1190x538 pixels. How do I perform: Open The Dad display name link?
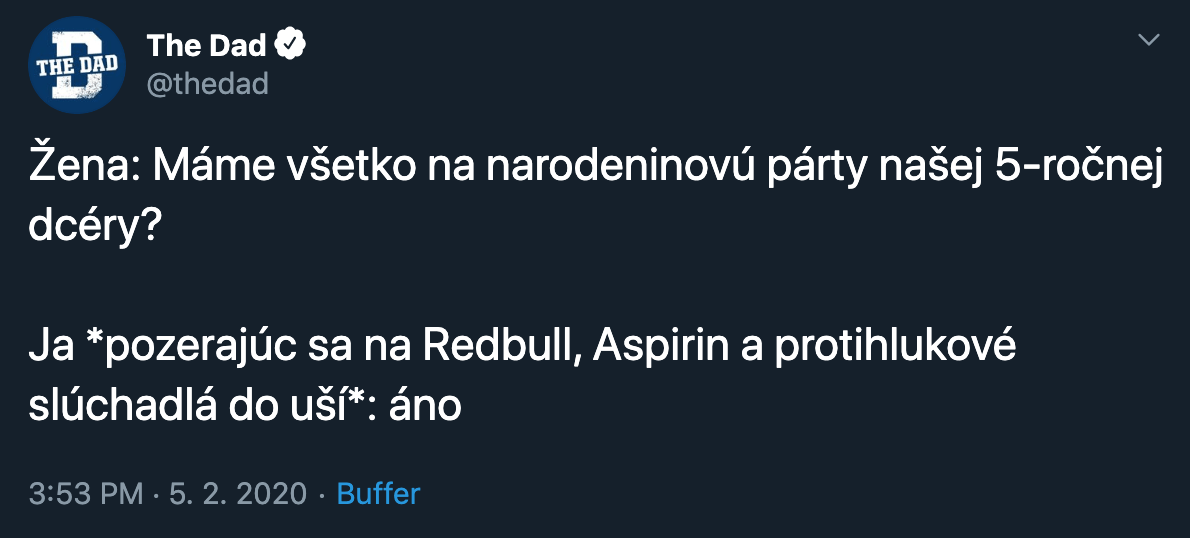click(206, 45)
